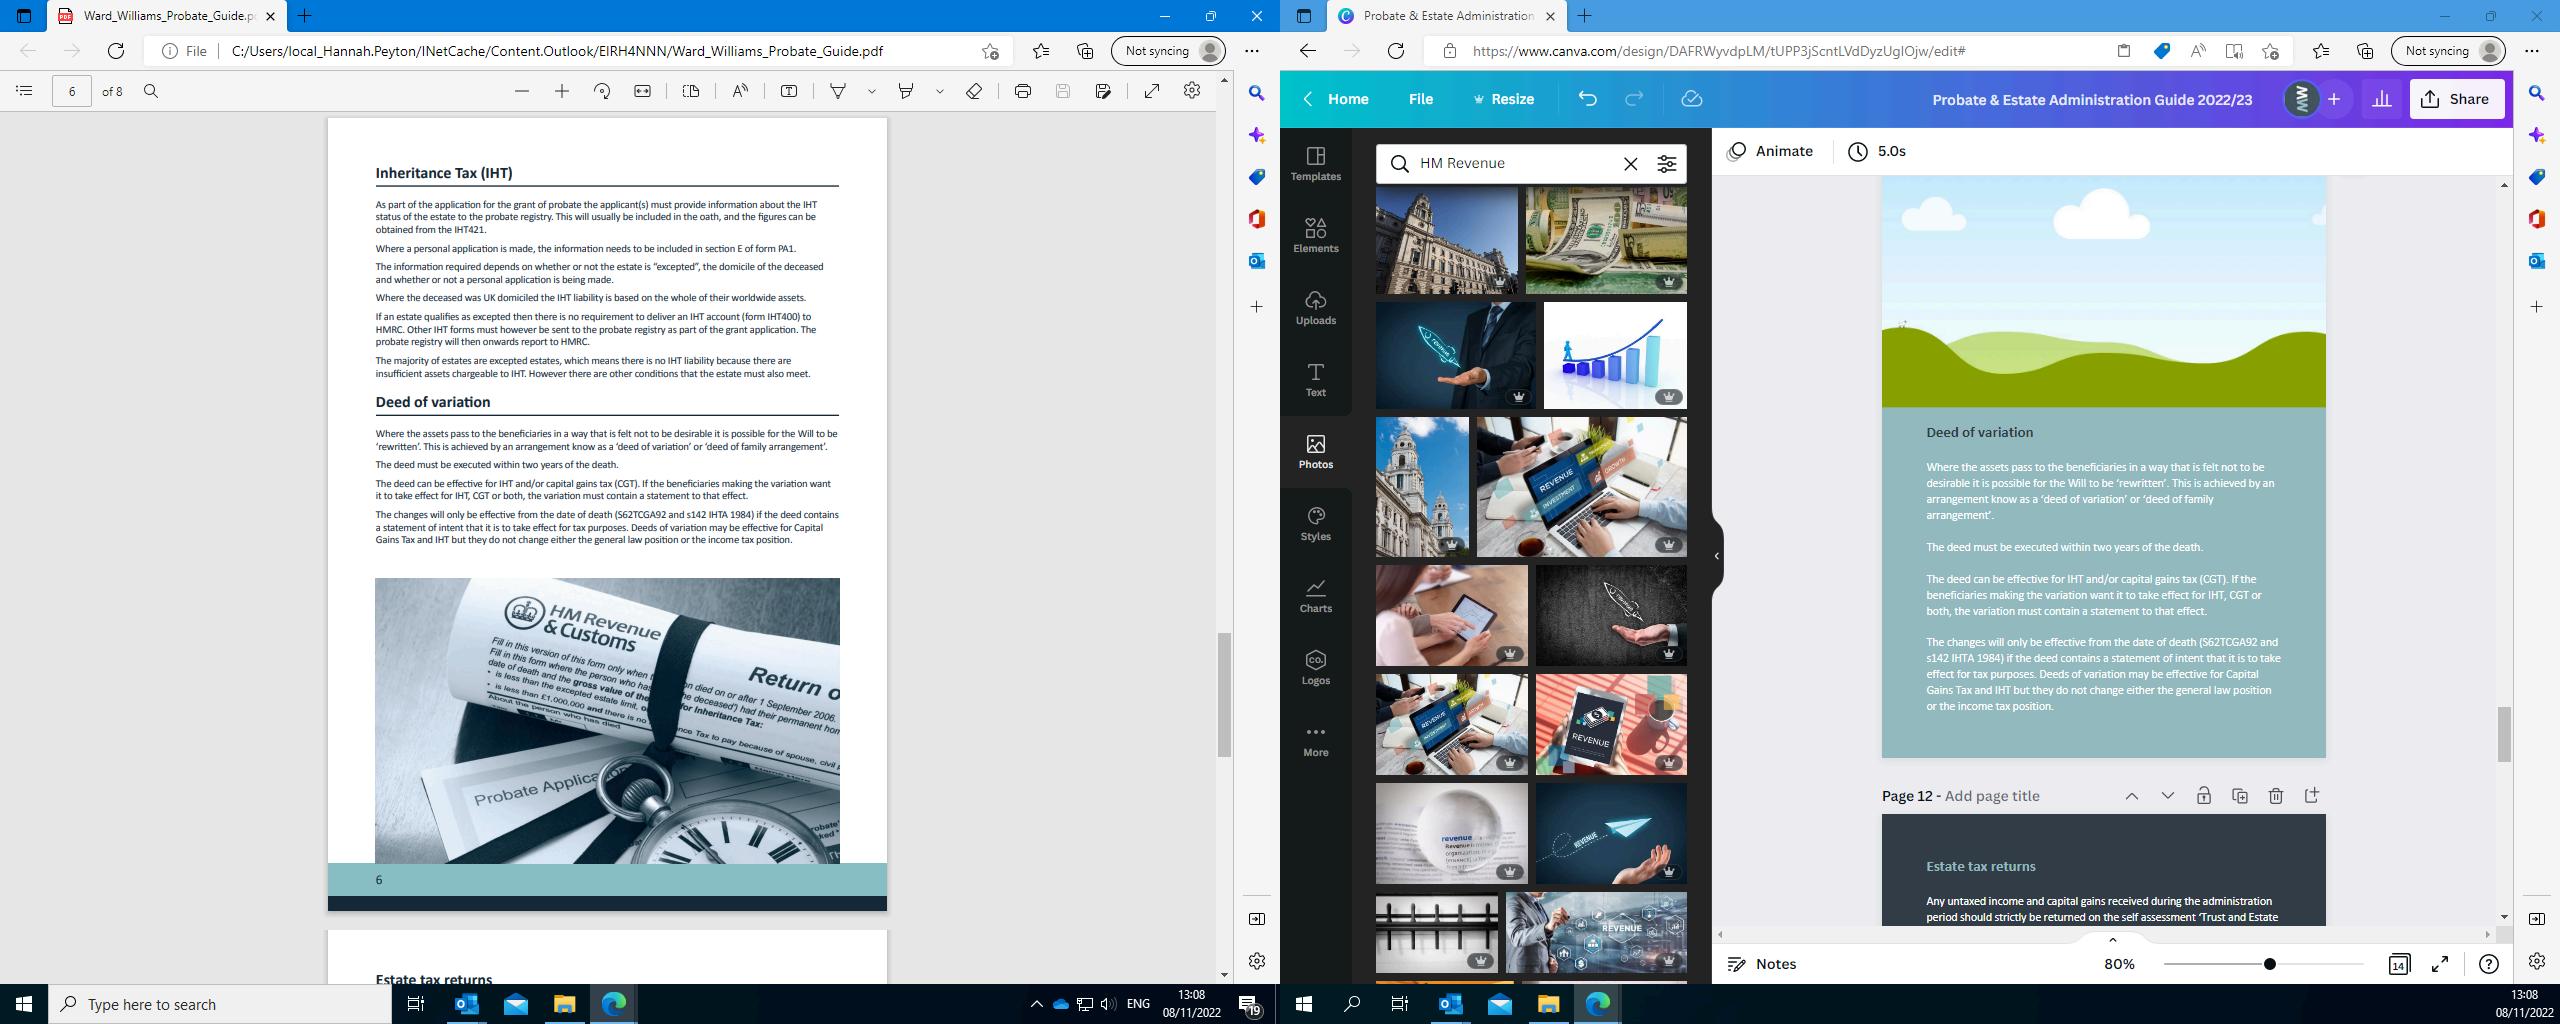Click the Canva Share button
This screenshot has height=1024, width=2560.
pos(2457,99)
